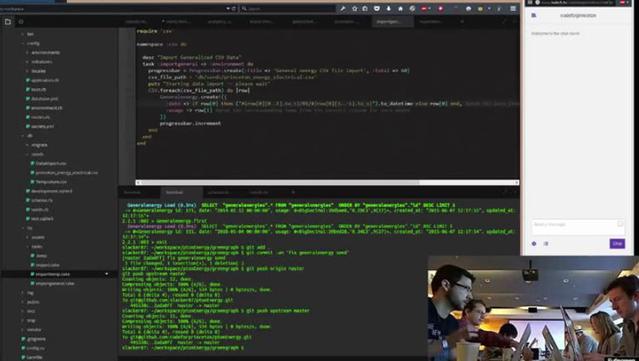Open import.rake in tasks folder

pos(46,265)
